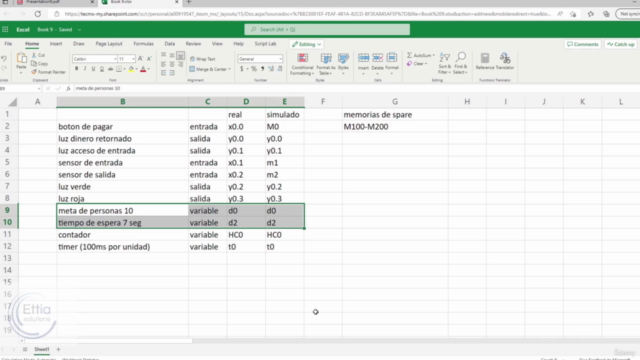This screenshot has width=640, height=360.
Task: Open the Editing mode dropdown
Action: click(307, 44)
